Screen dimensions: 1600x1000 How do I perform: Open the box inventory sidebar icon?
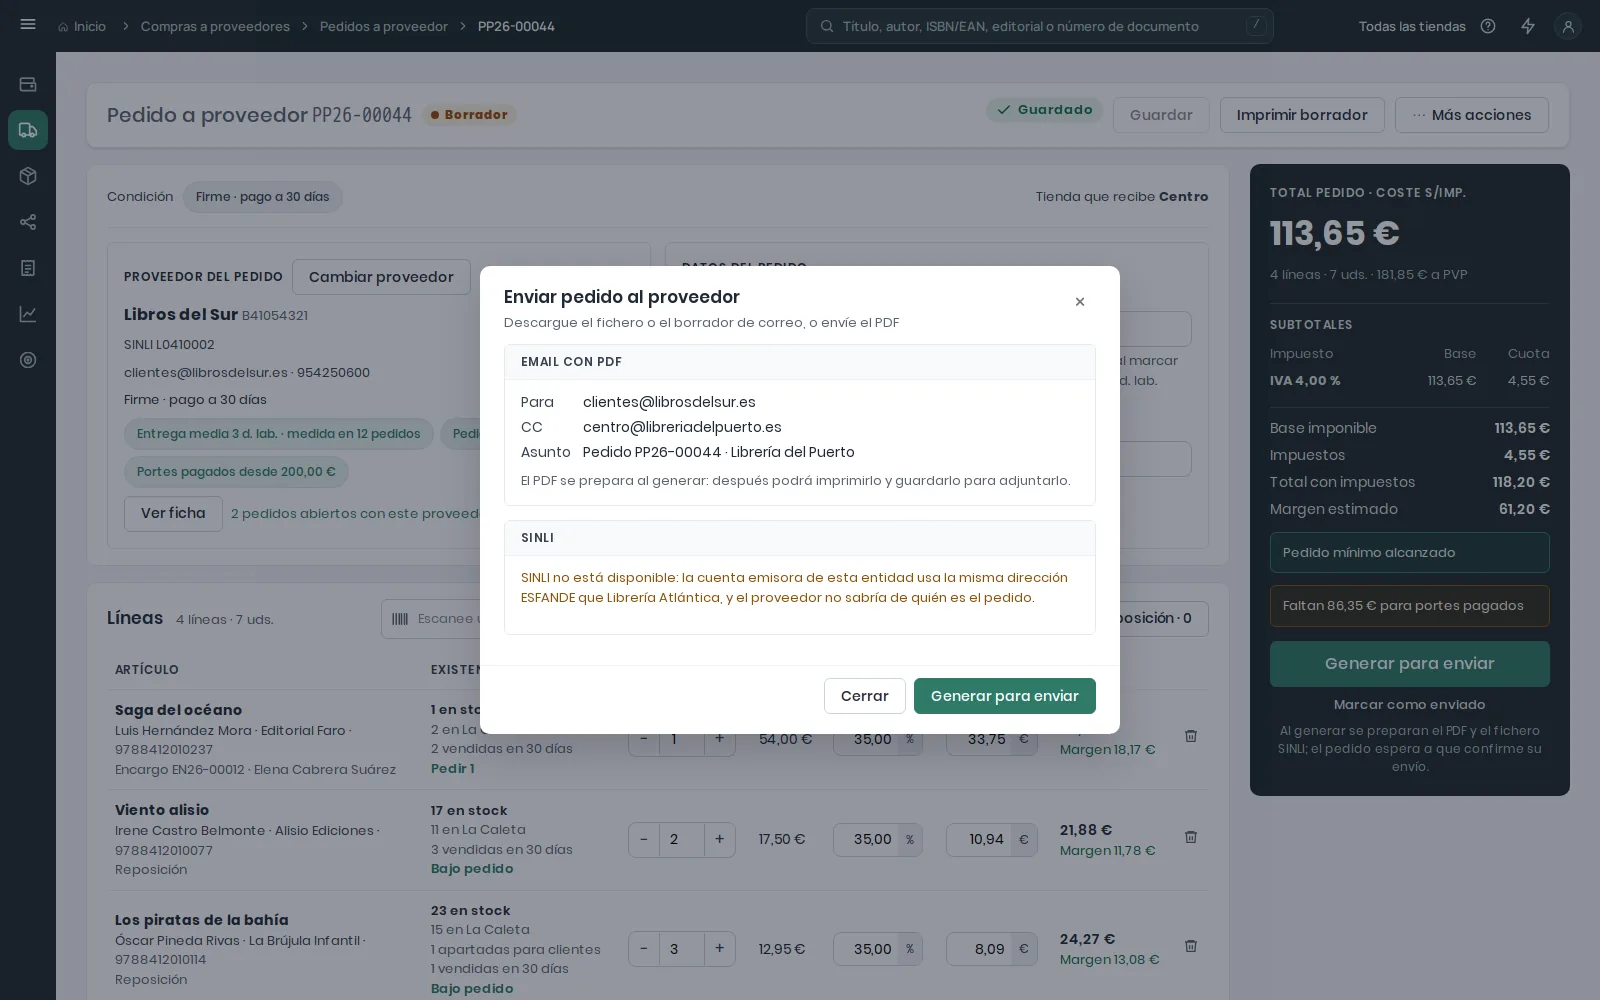pyautogui.click(x=28, y=176)
